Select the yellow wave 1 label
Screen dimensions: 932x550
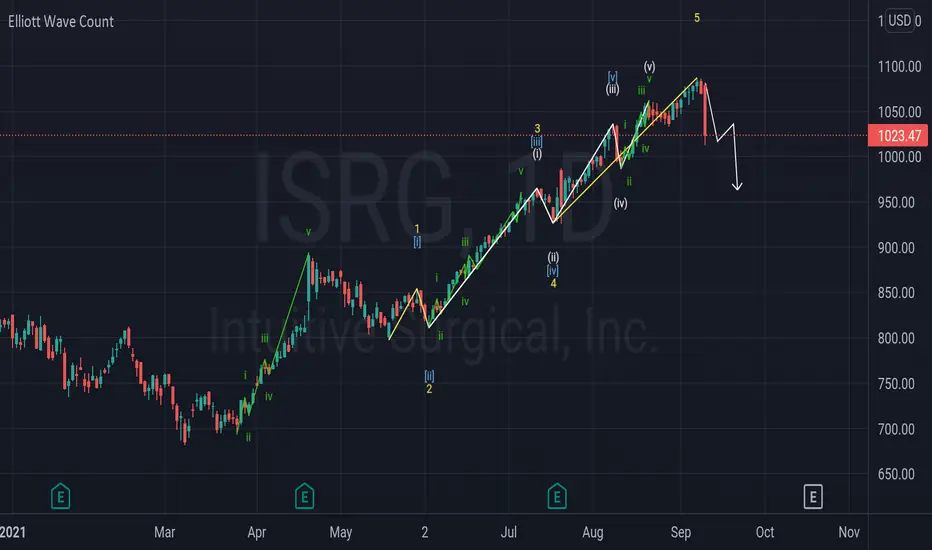click(417, 229)
